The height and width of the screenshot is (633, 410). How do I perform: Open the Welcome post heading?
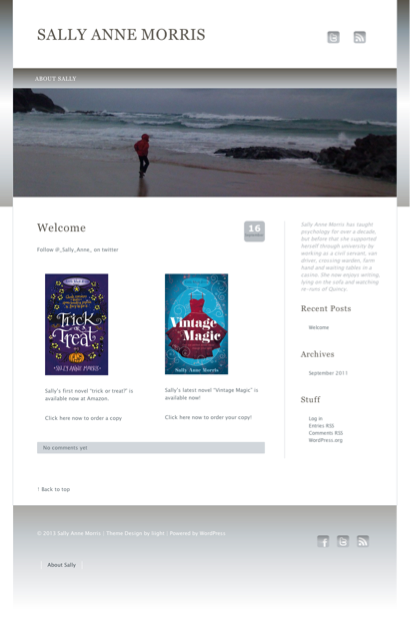pos(61,228)
